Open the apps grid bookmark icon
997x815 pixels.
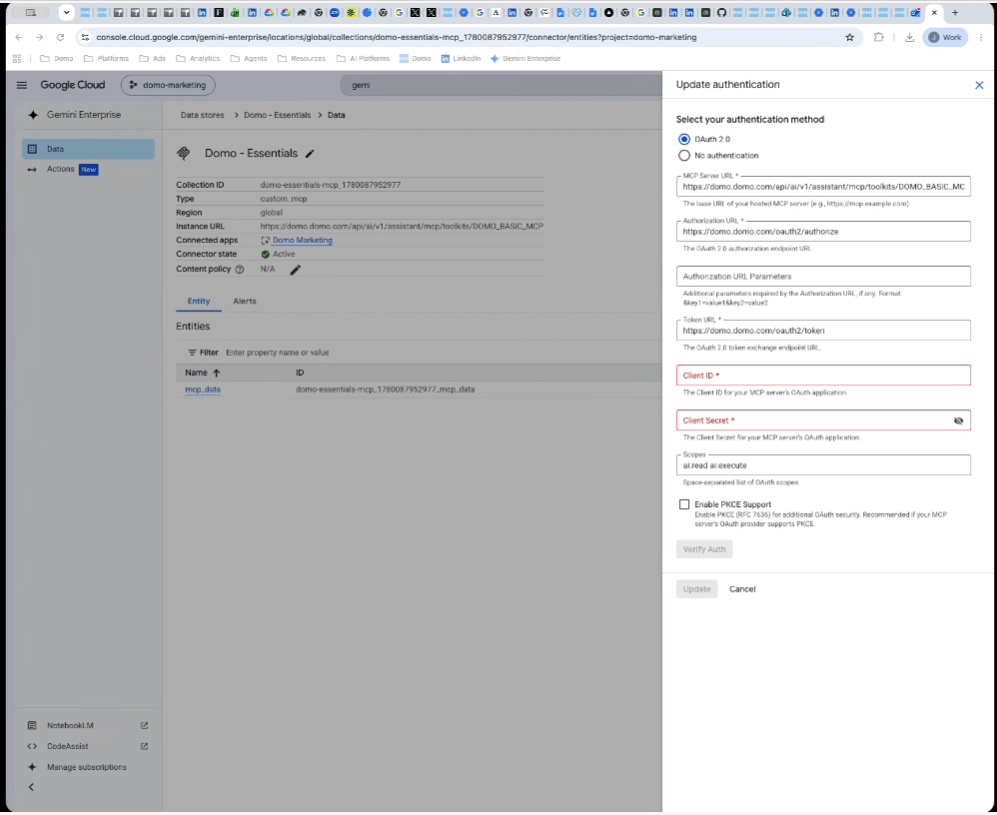17,58
